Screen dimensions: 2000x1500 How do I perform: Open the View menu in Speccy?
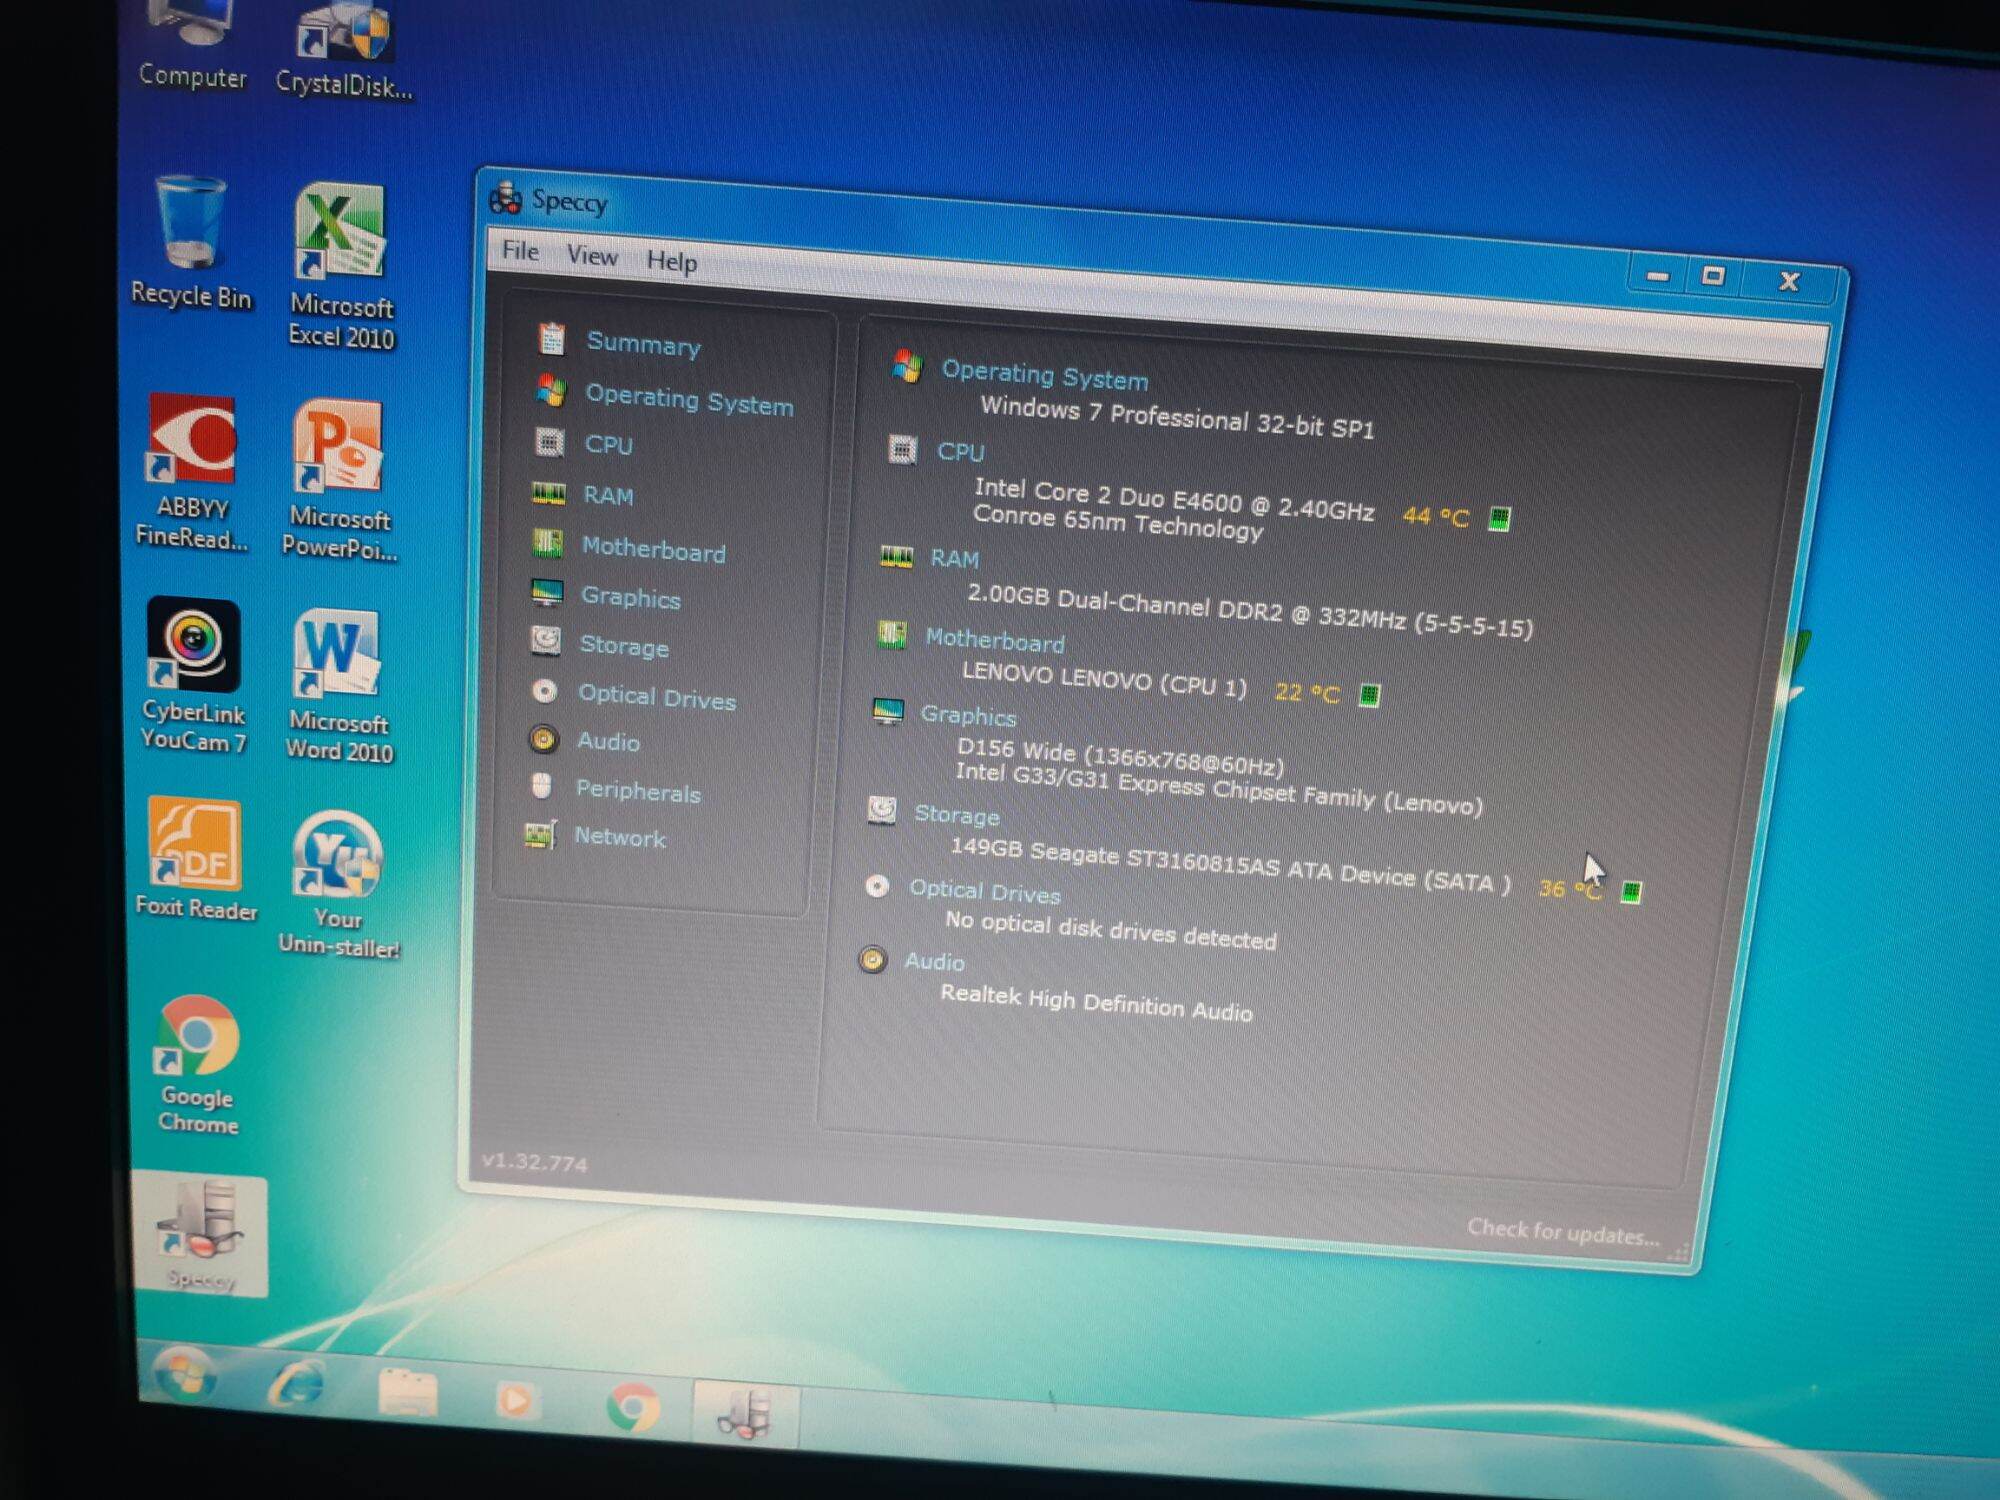[x=592, y=256]
